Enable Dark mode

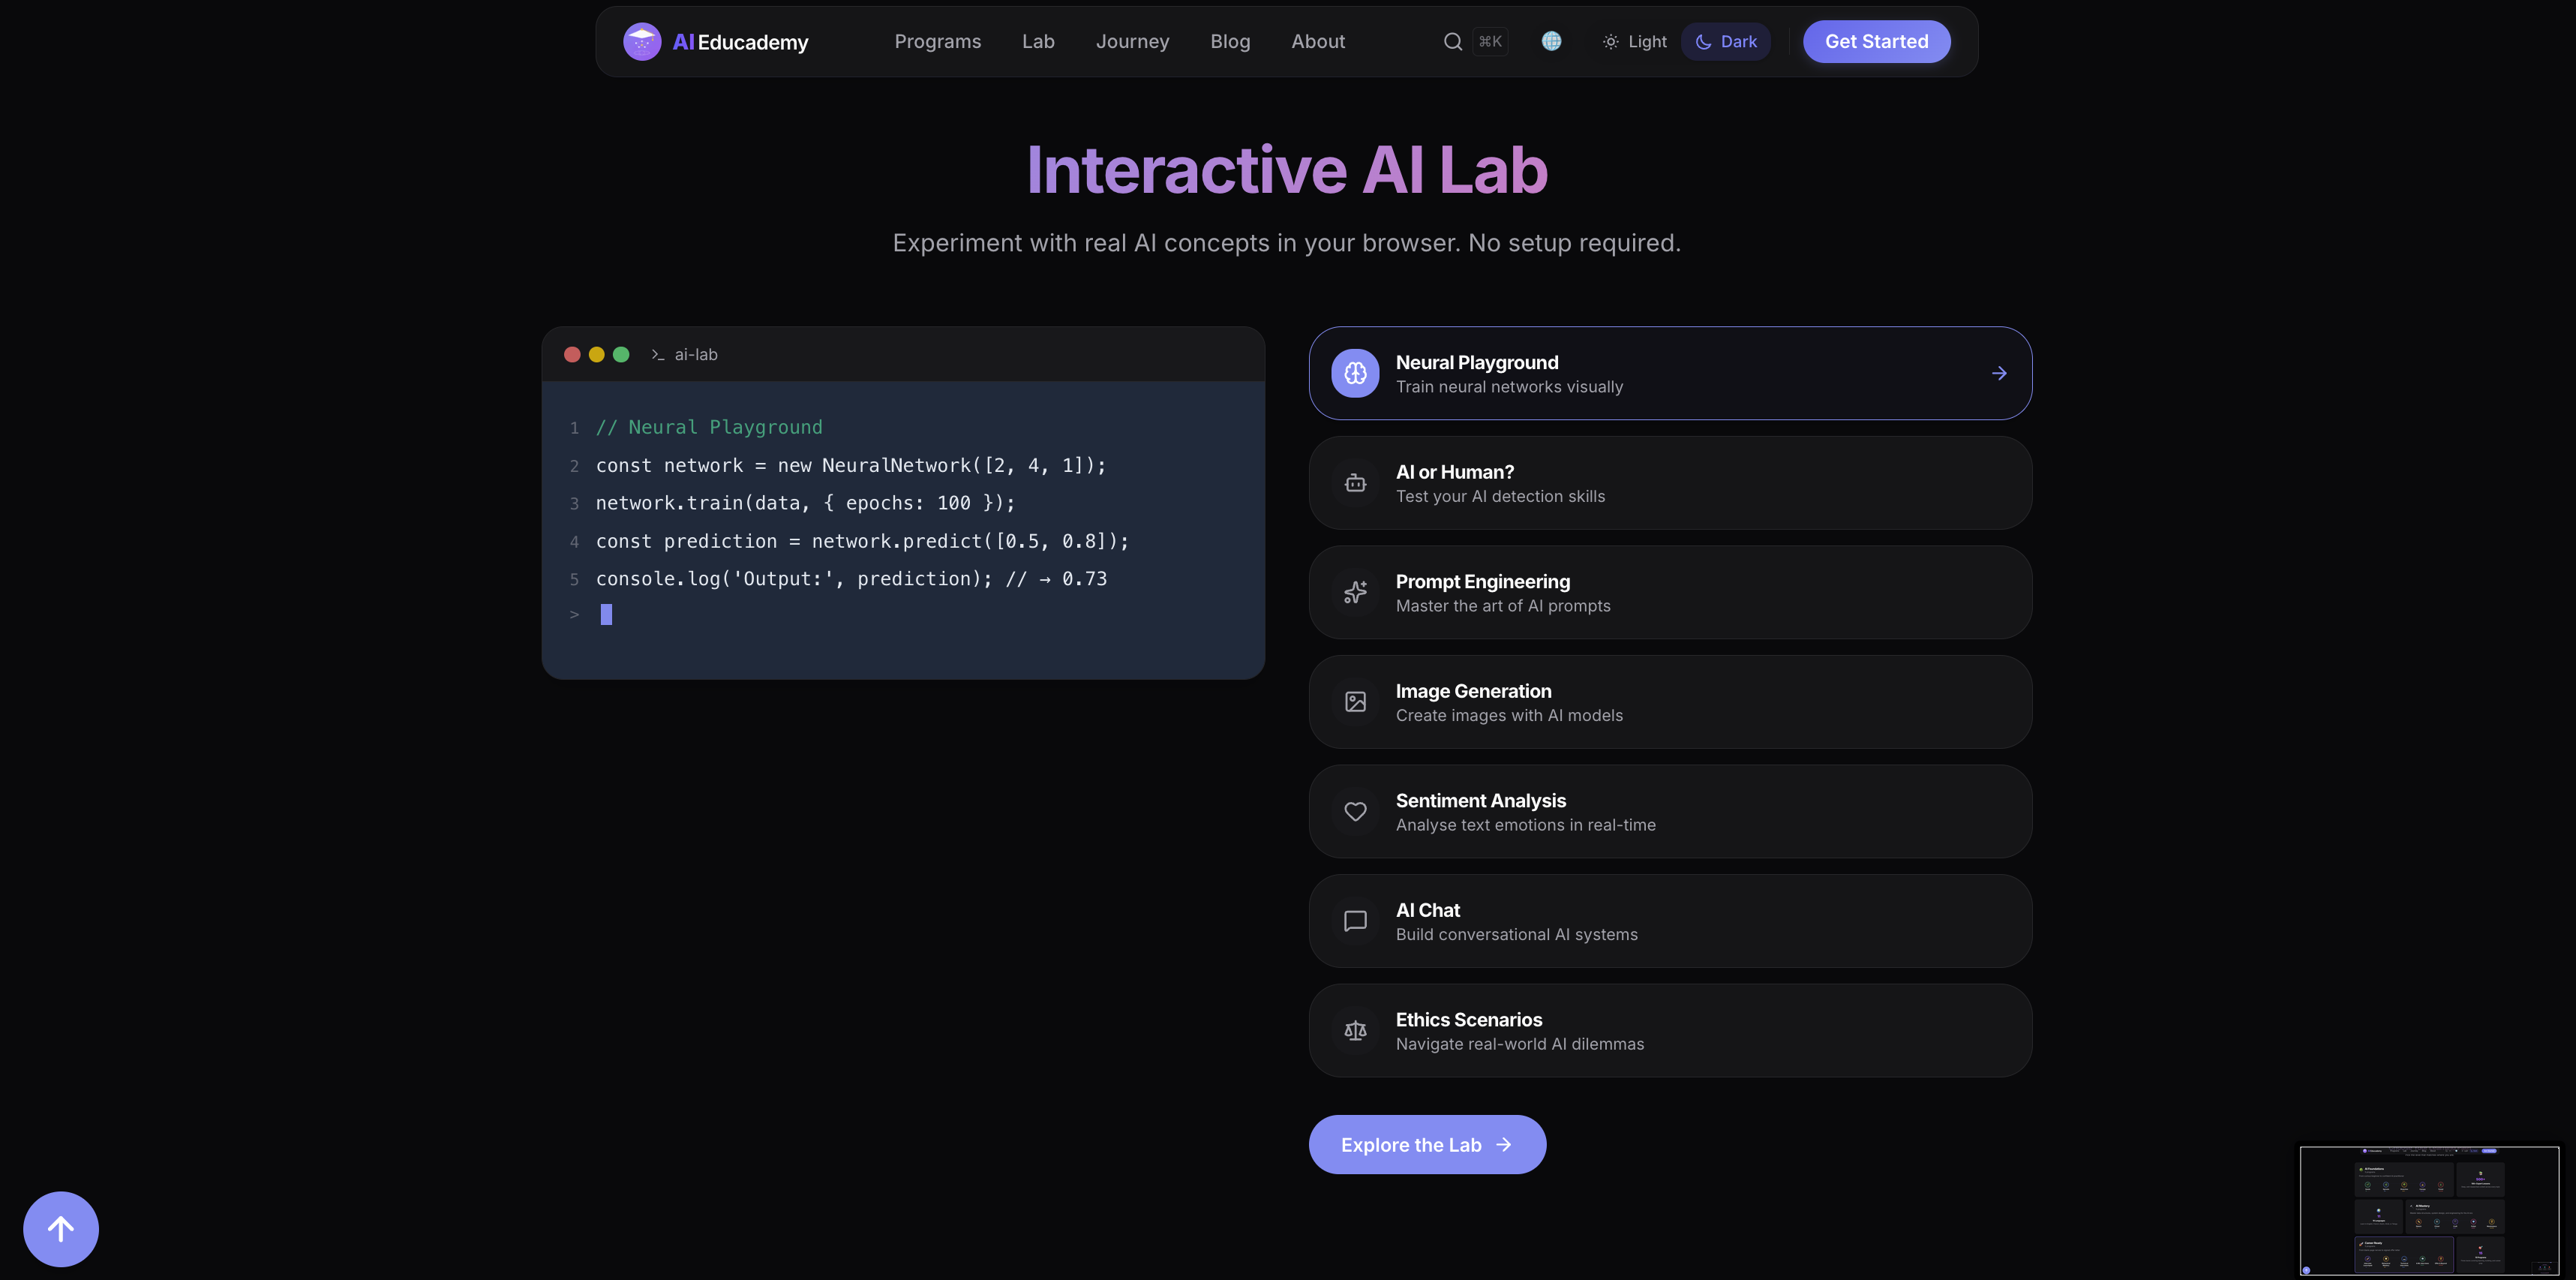(x=1726, y=41)
